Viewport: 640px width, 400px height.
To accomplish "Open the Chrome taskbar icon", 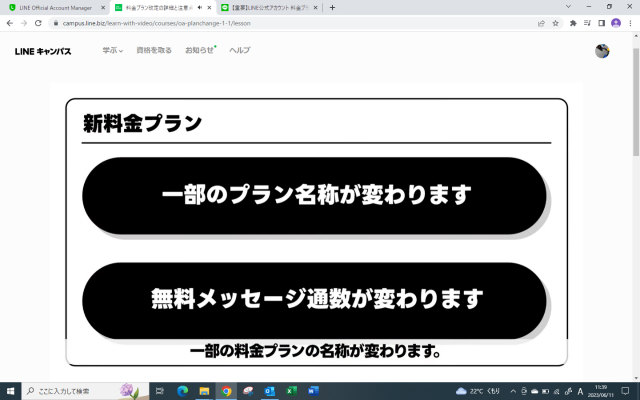I will pos(226,391).
